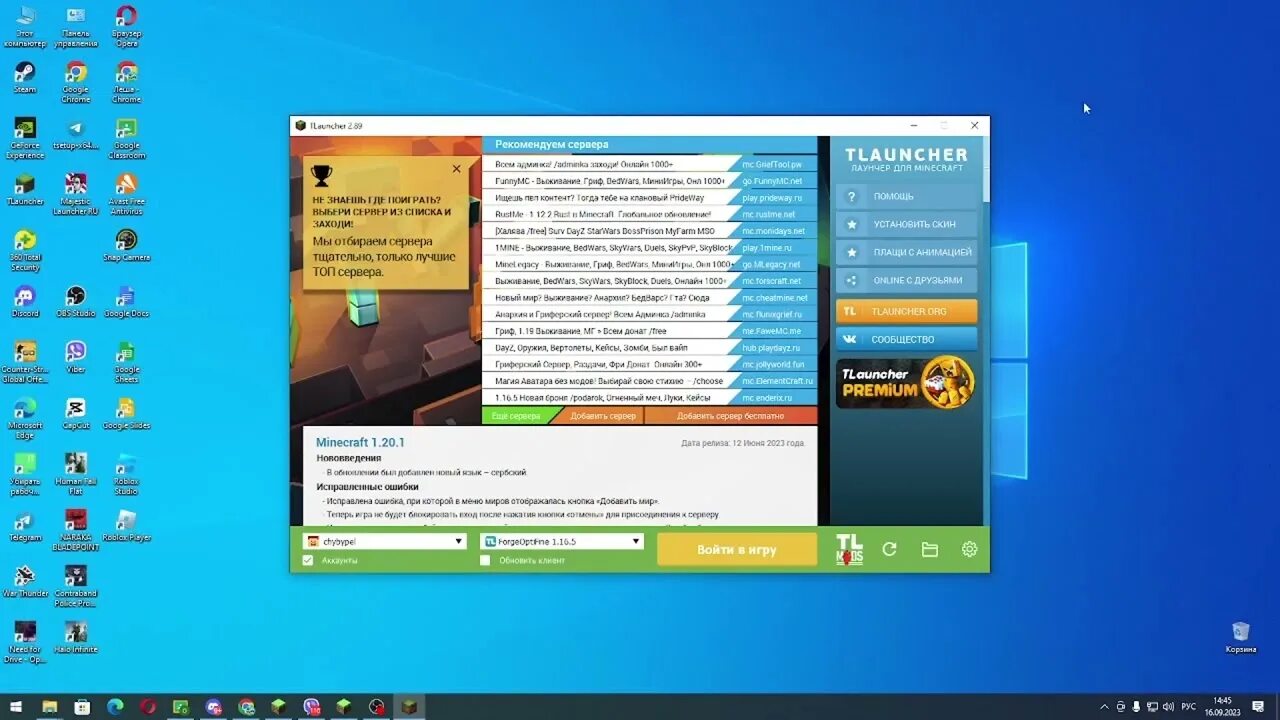Open the game folder icon
Image resolution: width=1280 pixels, height=720 pixels.
point(929,549)
